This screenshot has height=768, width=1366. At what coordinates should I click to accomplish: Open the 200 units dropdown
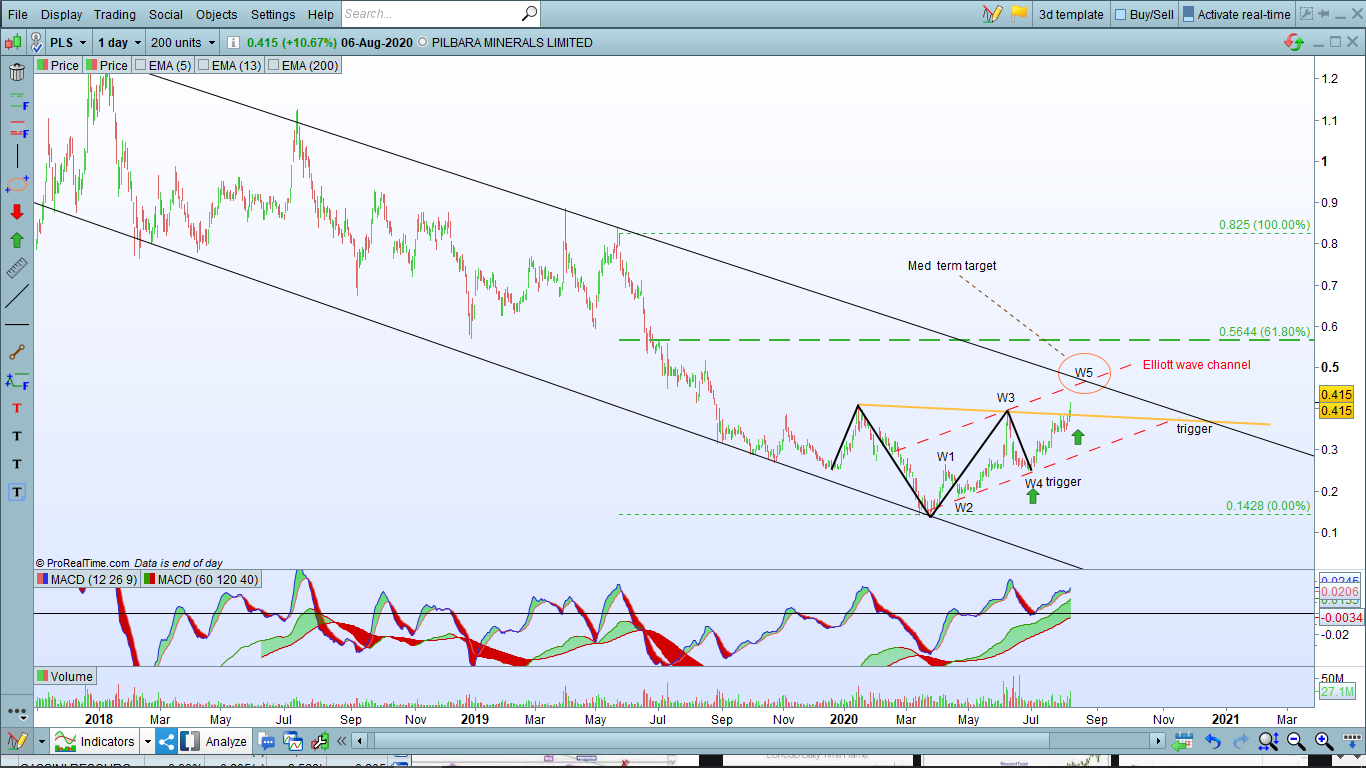tap(183, 42)
